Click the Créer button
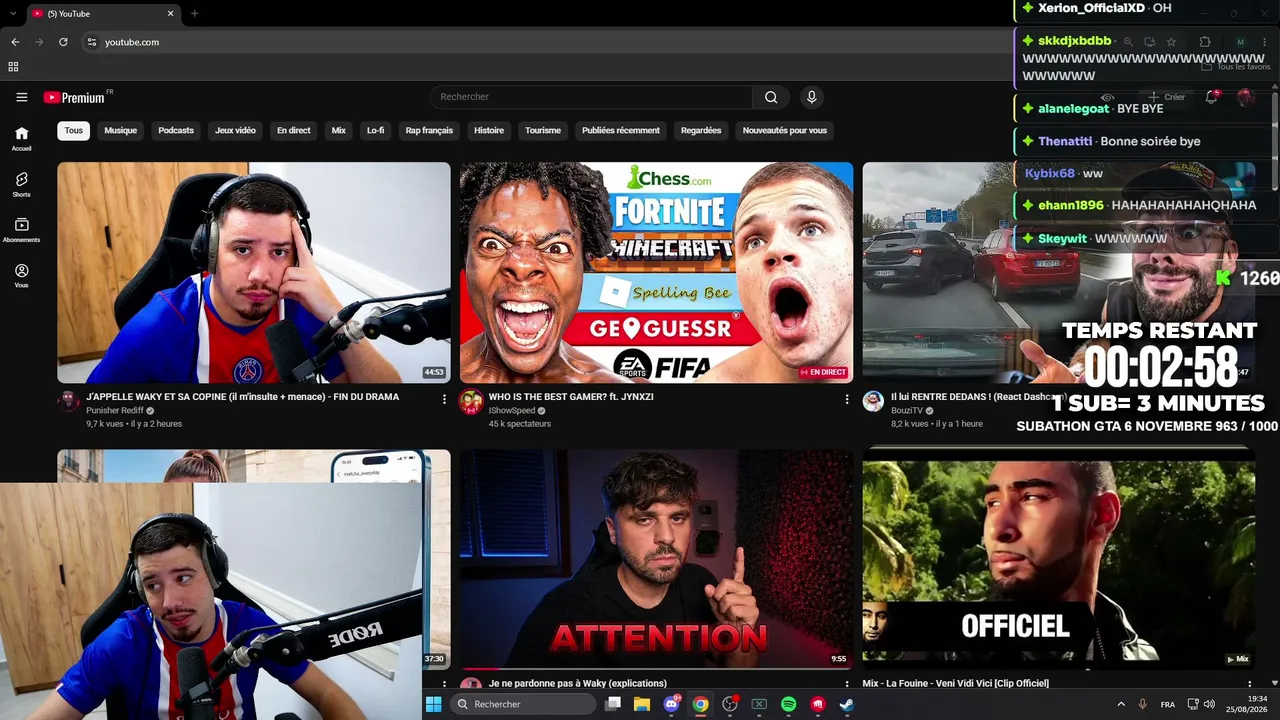Image resolution: width=1280 pixels, height=720 pixels. [x=1166, y=97]
